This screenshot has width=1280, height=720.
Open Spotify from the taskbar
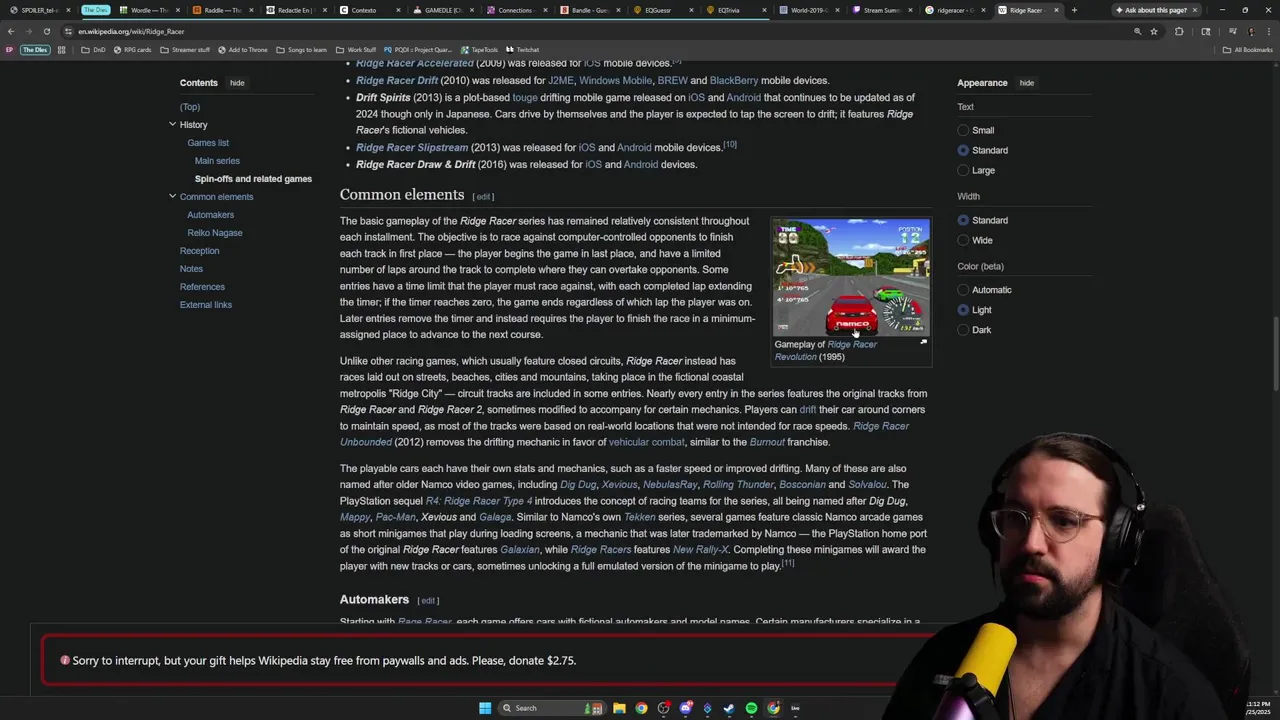click(x=751, y=708)
